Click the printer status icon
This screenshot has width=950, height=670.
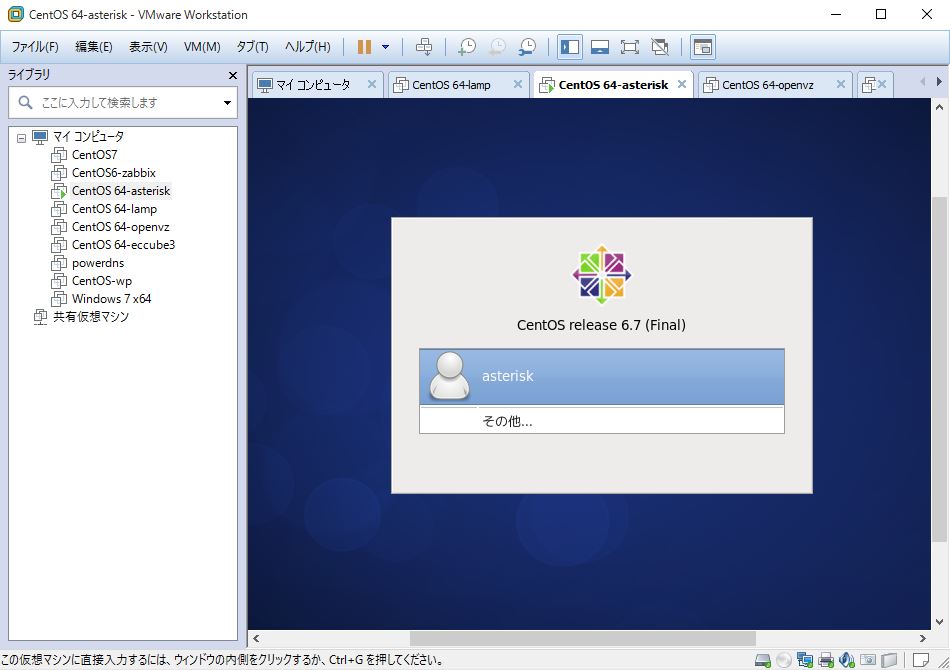[826, 660]
